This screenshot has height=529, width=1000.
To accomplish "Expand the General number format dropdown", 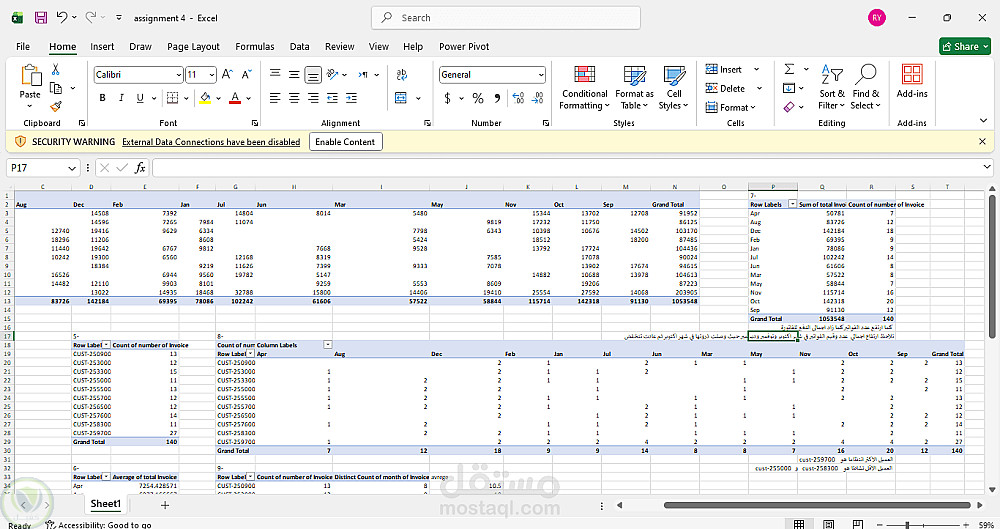I will click(x=541, y=75).
